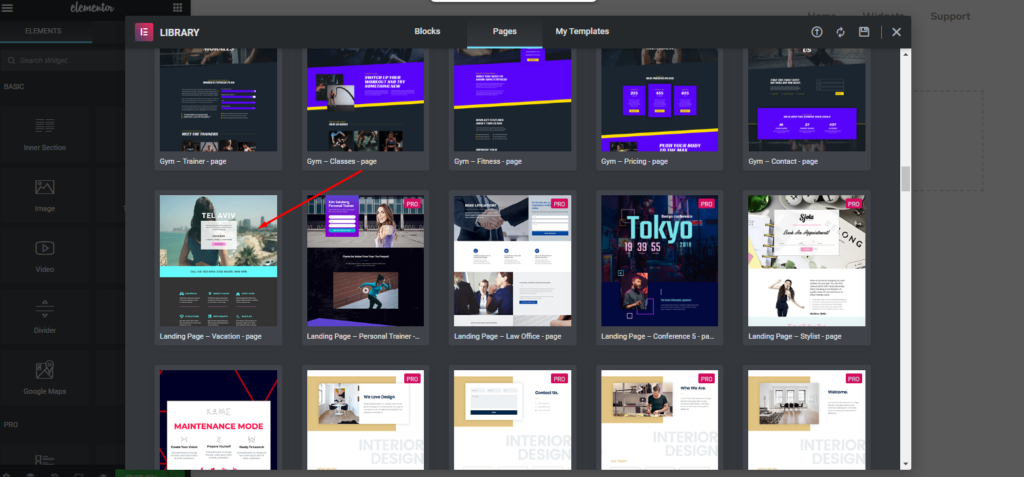1024x477 pixels.
Task: Pick the Maintenance Mode template thumbnail
Action: [x=218, y=419]
